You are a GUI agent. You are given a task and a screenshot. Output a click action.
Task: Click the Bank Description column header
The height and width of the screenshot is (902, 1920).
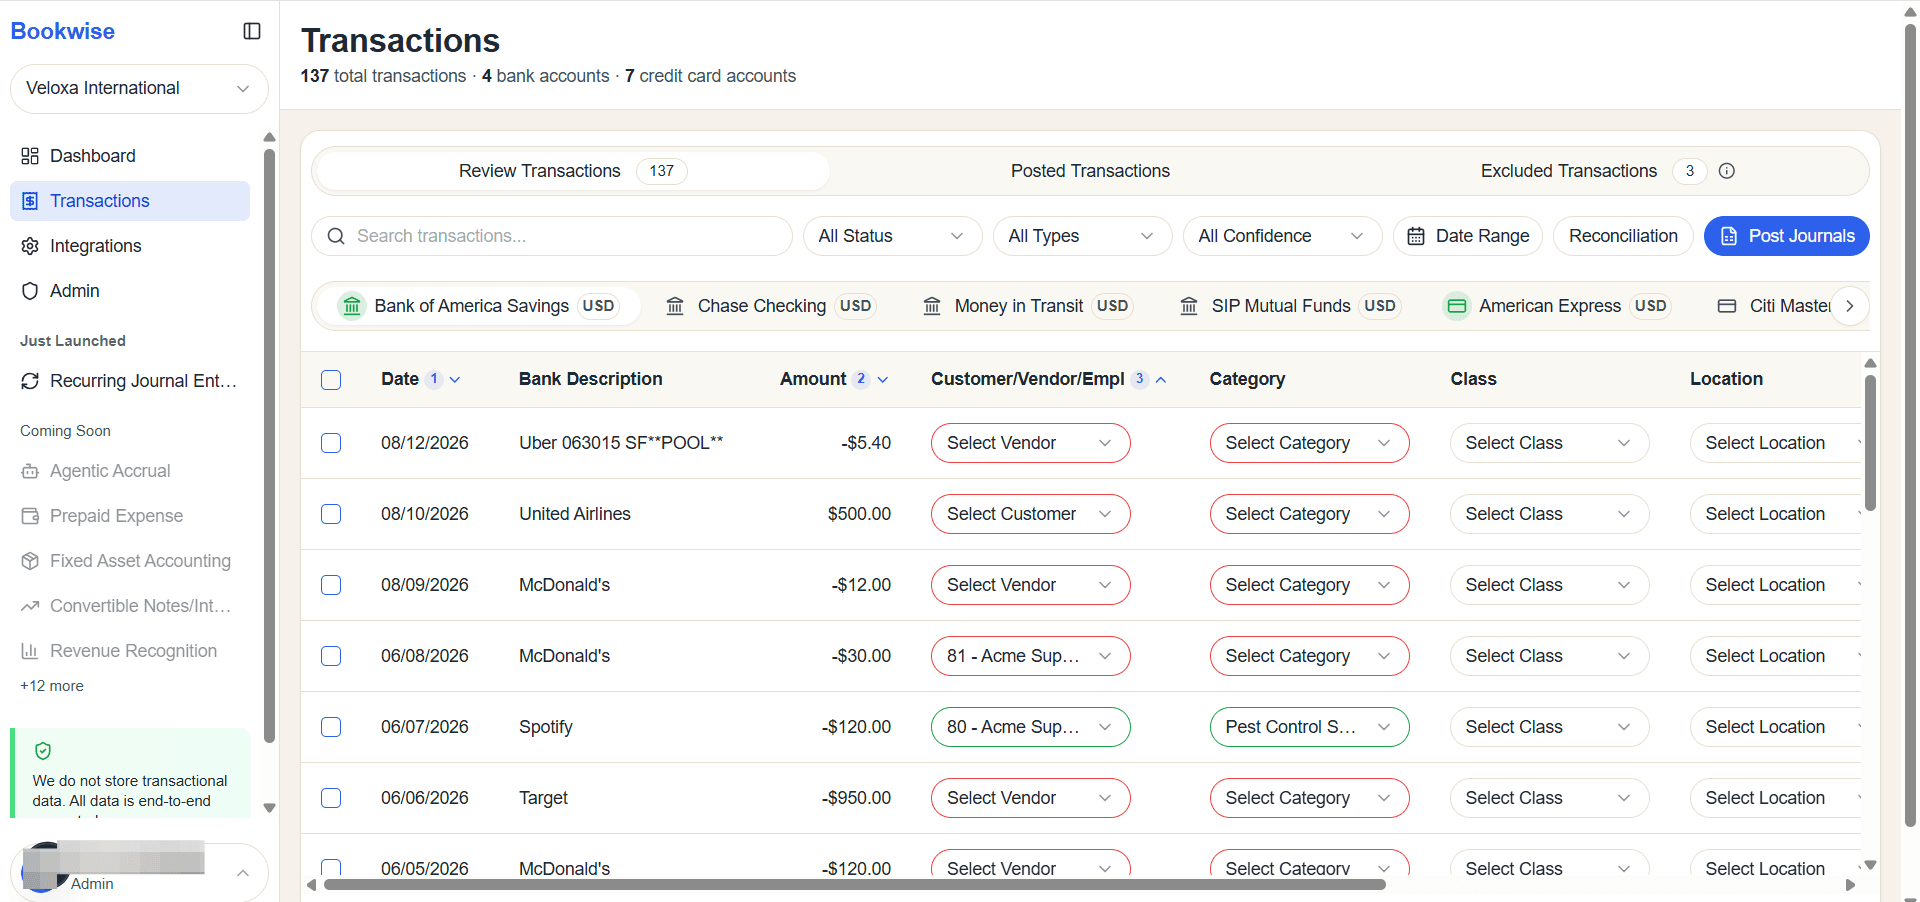590,379
